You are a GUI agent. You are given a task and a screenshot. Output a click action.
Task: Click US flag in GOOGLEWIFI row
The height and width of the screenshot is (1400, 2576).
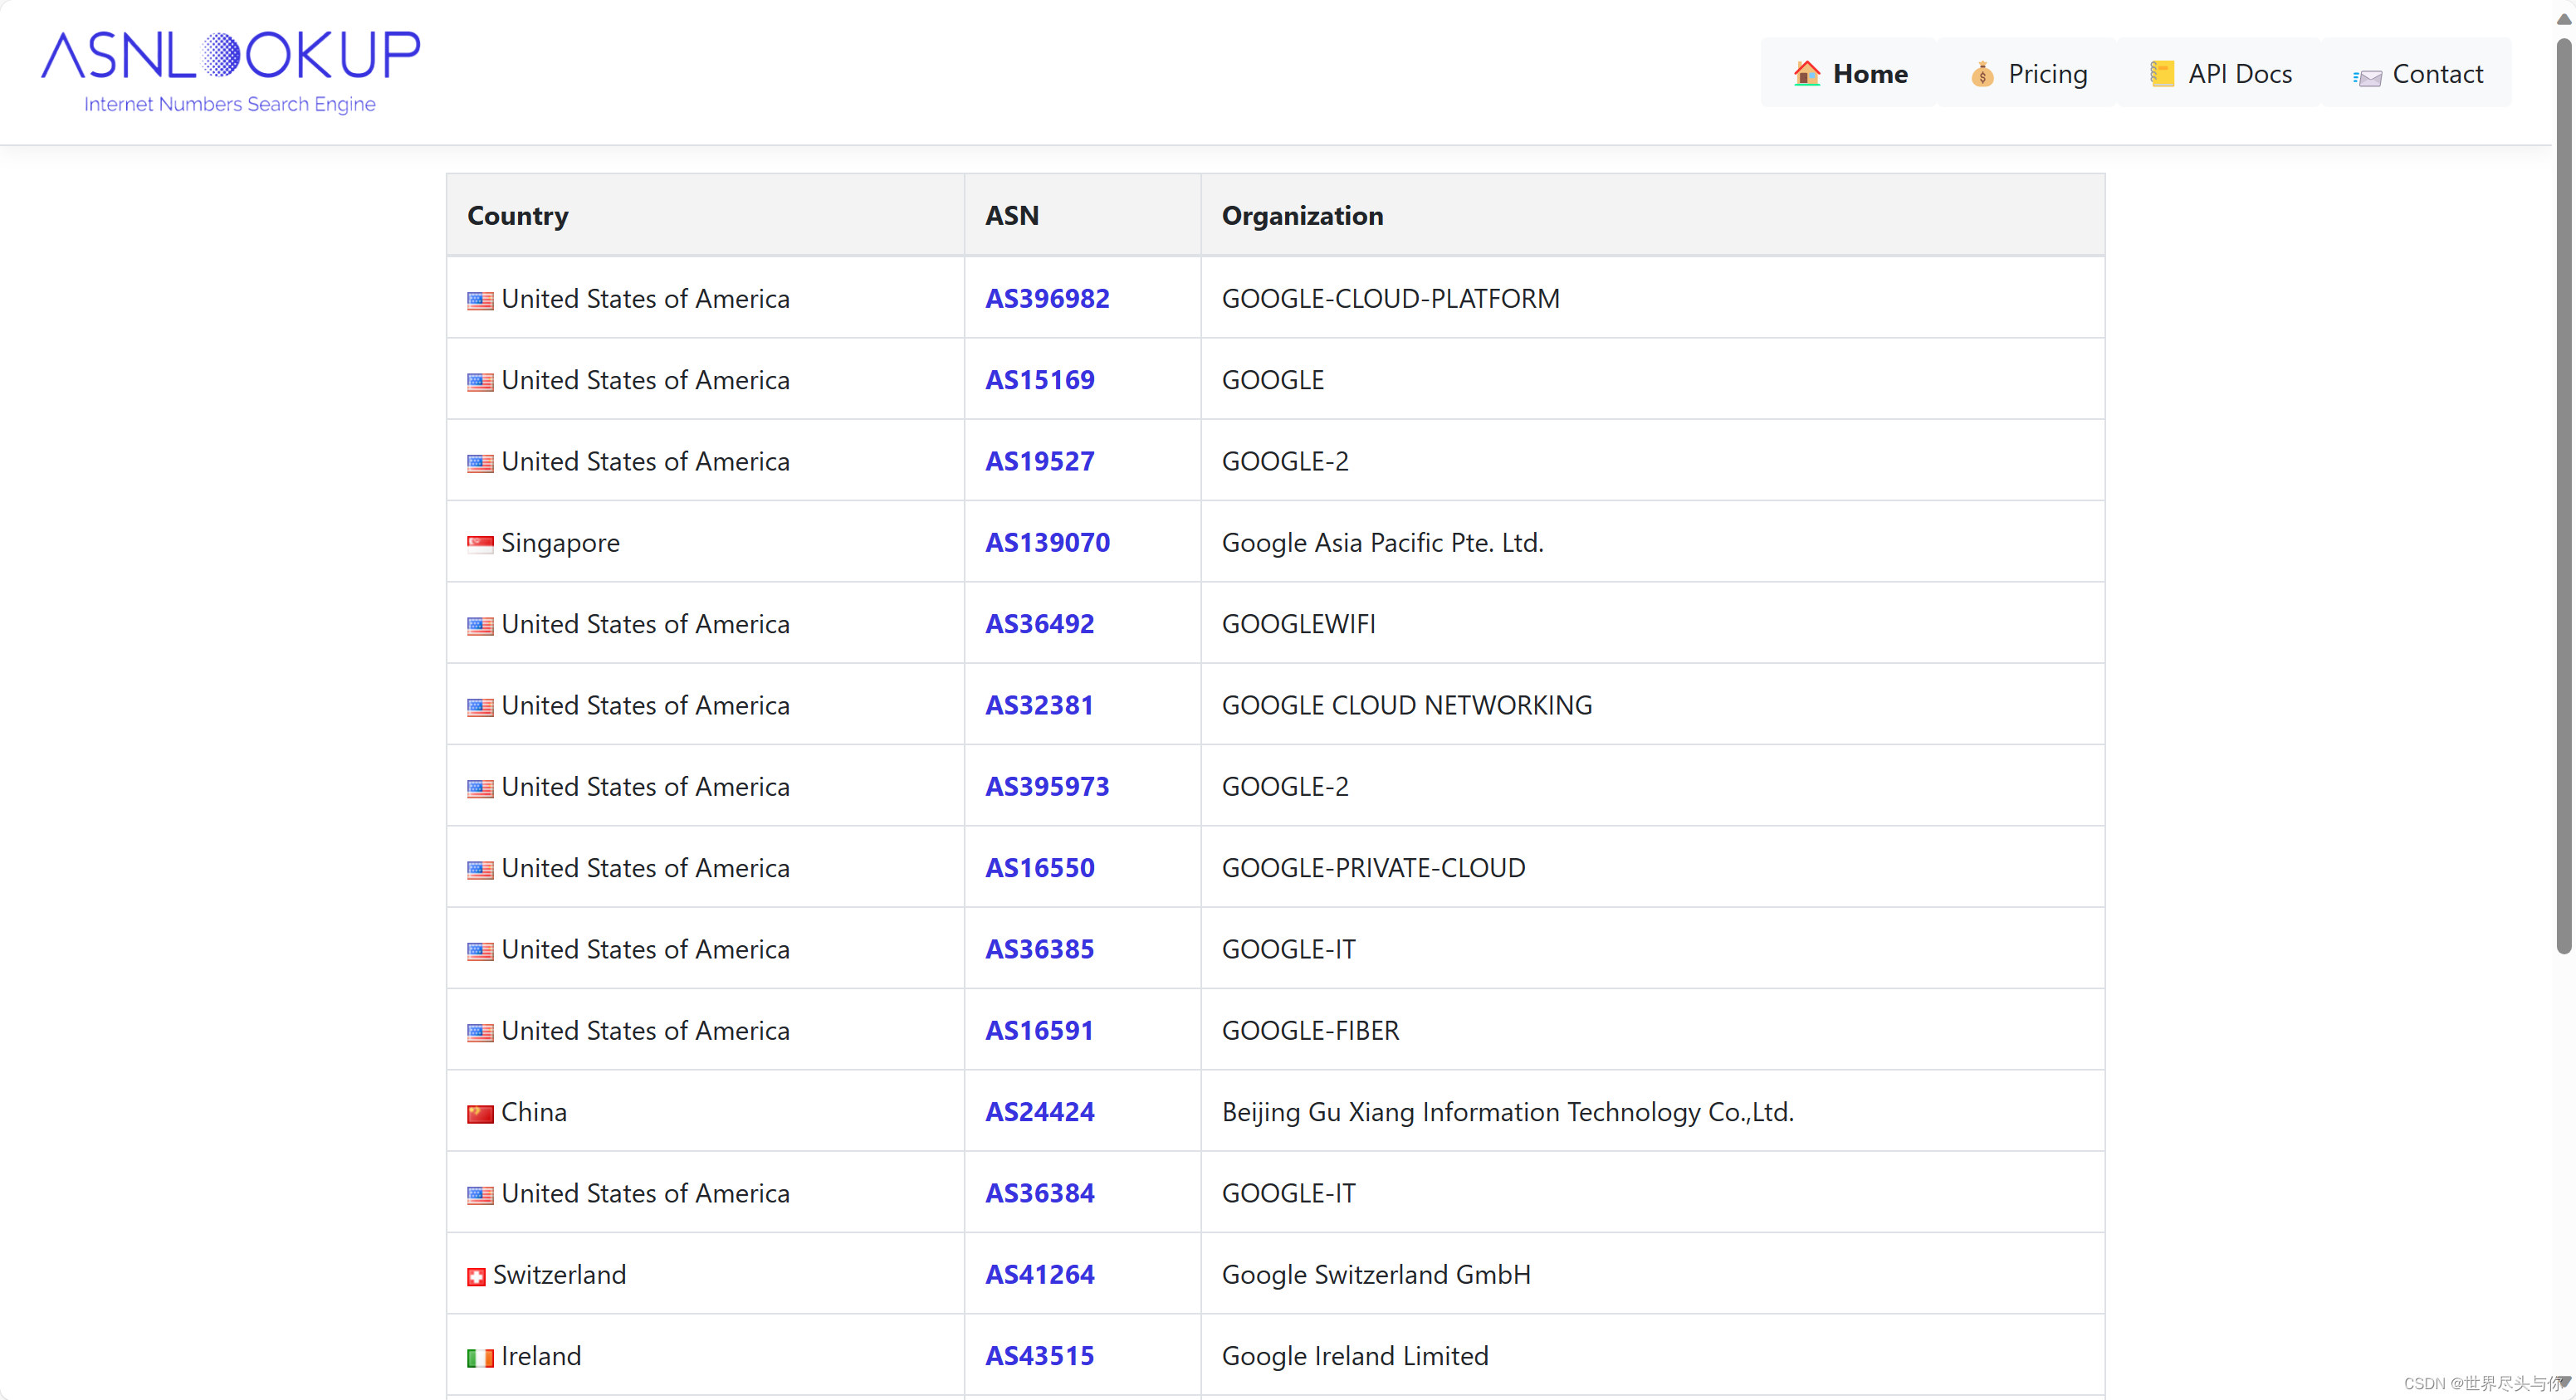coord(480,625)
